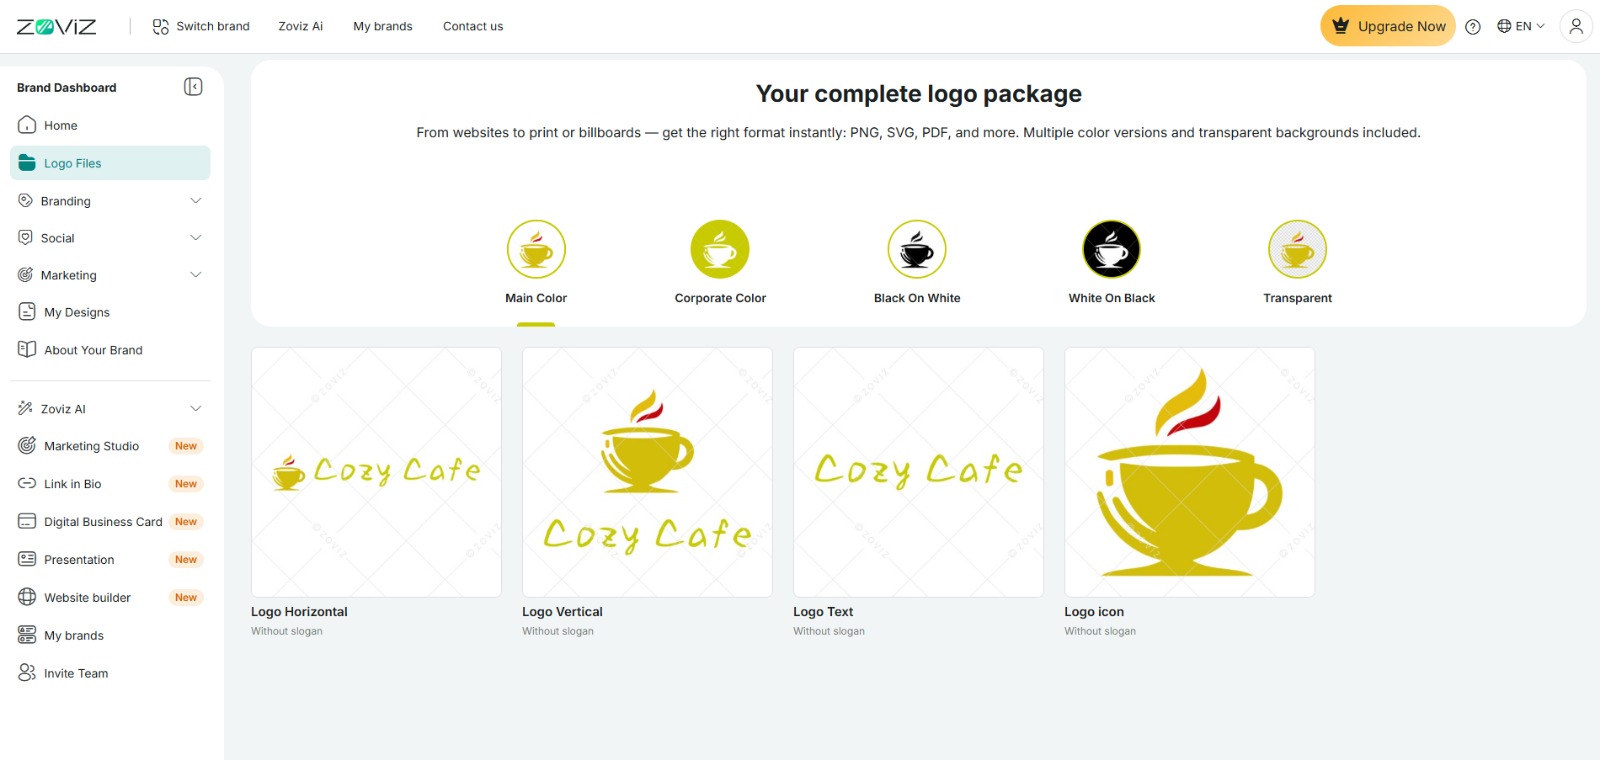
Task: Expand the Social section
Action: point(110,238)
